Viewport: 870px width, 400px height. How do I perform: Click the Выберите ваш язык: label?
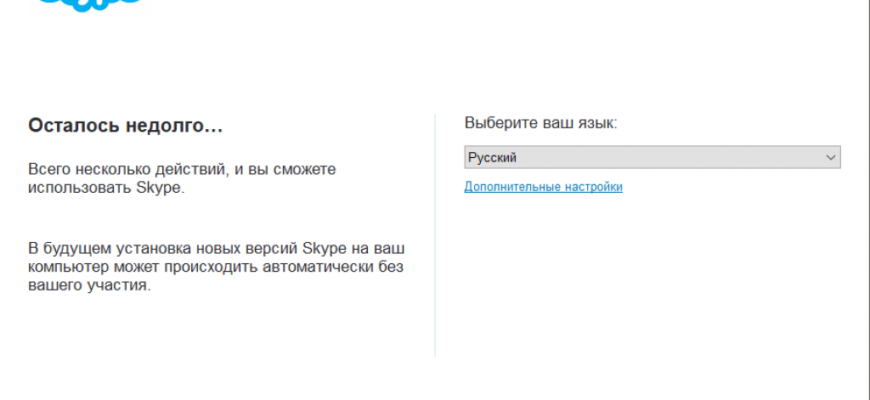click(541, 123)
